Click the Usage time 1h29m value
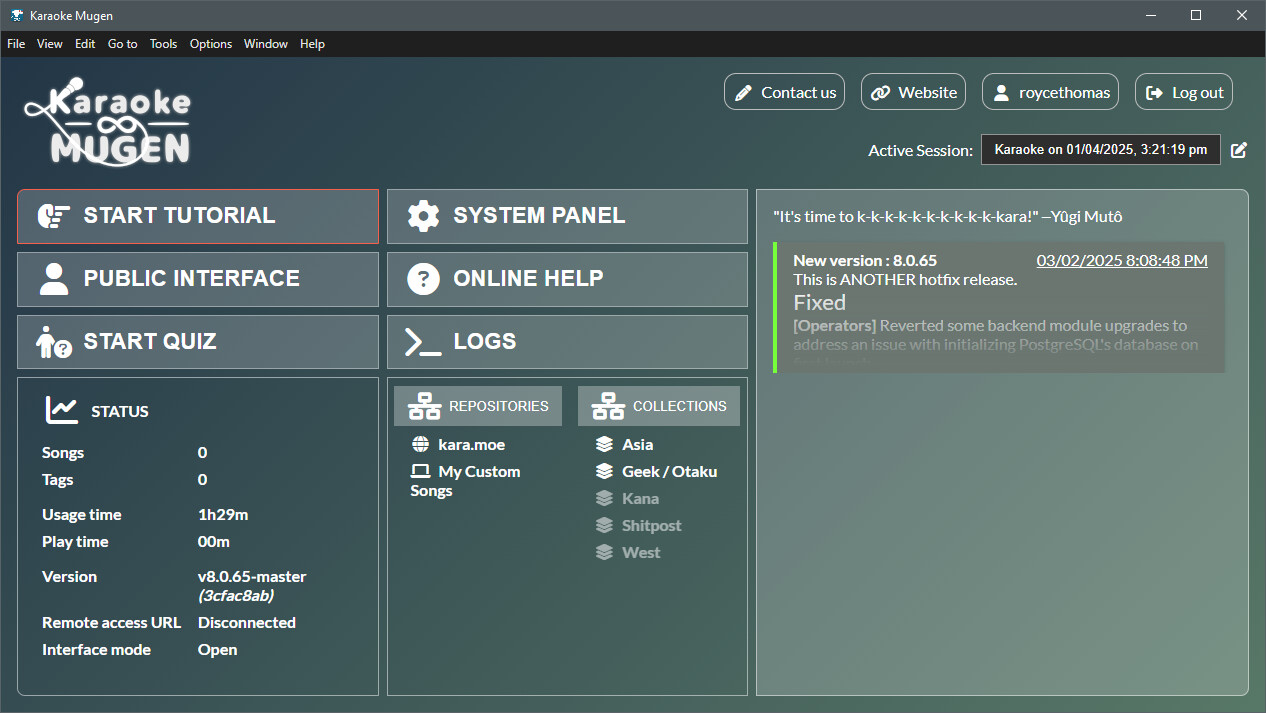This screenshot has width=1266, height=713. 223,514
